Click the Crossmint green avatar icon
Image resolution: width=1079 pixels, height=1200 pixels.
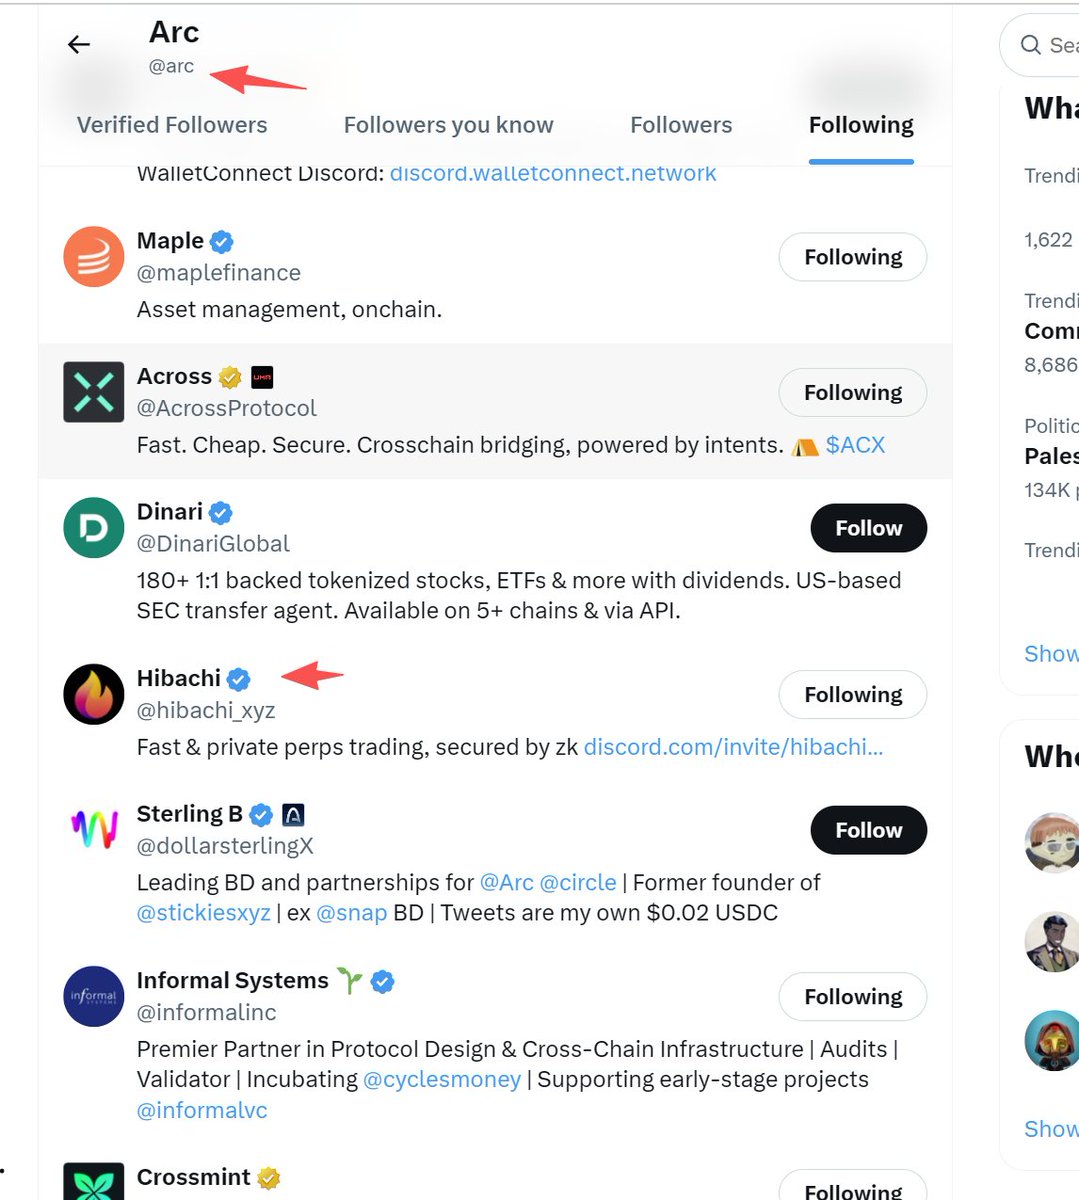pyautogui.click(x=94, y=1183)
